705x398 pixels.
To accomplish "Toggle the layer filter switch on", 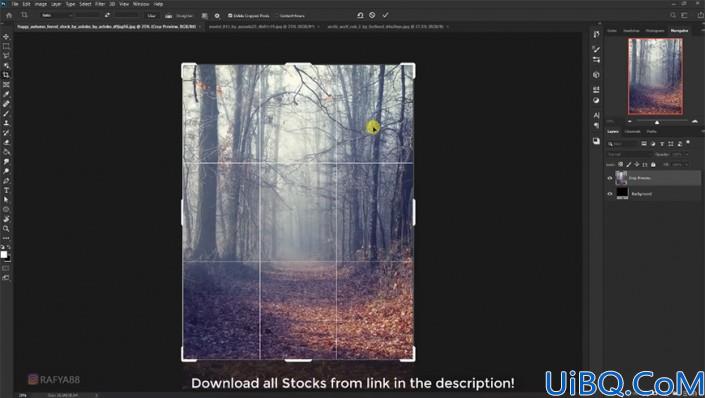I will point(688,142).
